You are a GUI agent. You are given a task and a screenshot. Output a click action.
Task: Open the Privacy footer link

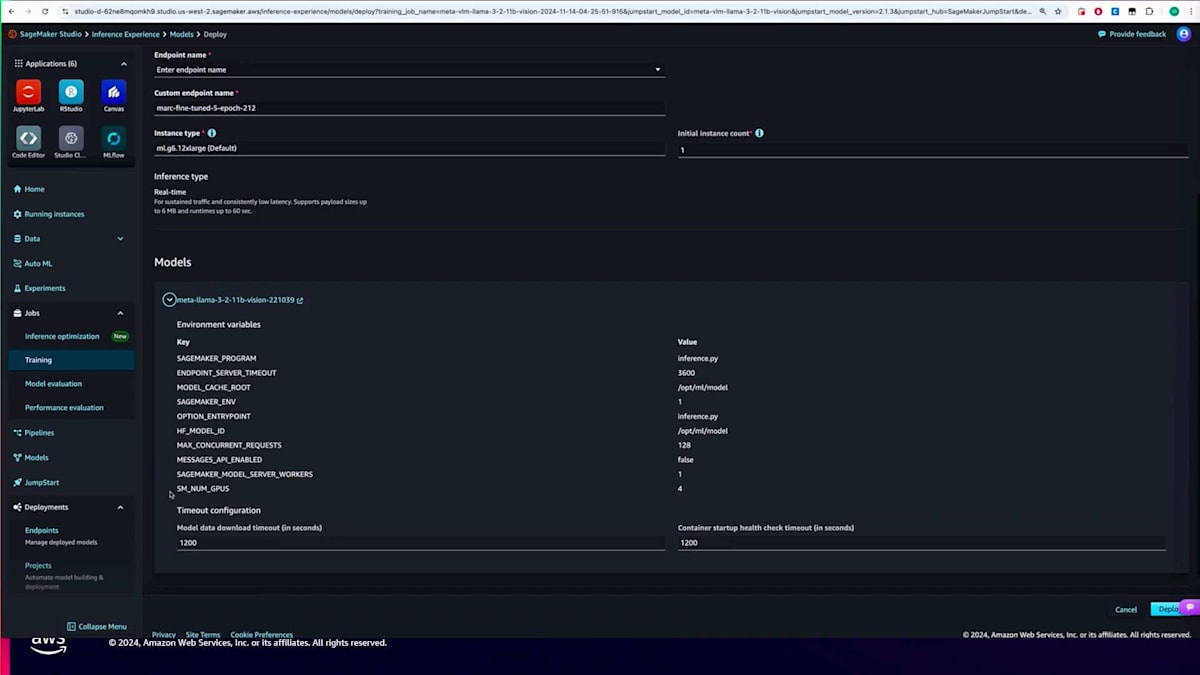coord(164,635)
